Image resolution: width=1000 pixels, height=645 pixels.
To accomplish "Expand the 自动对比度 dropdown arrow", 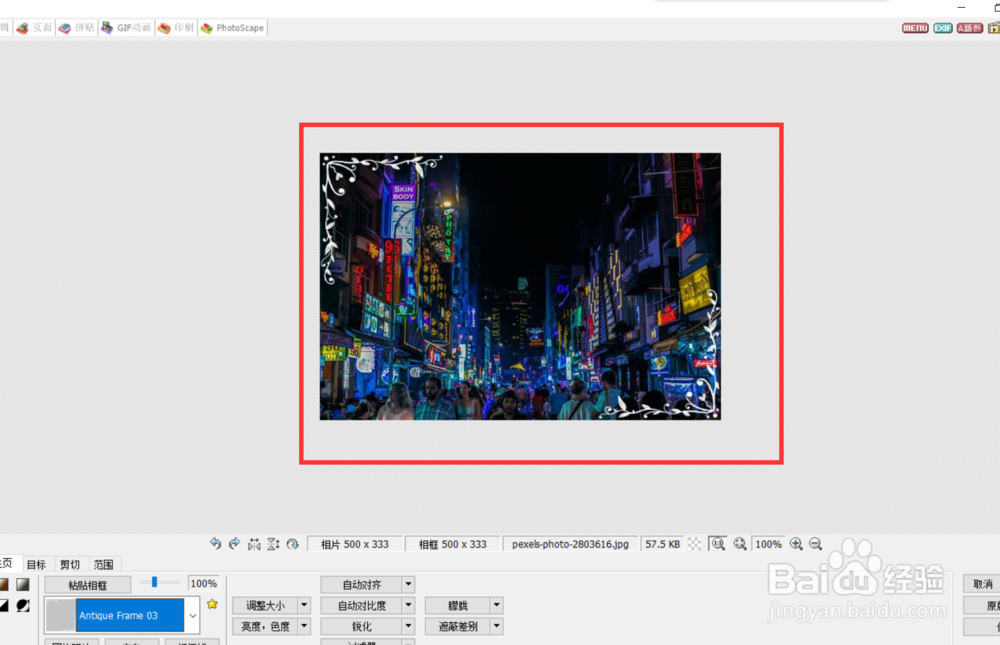I will coord(408,605).
